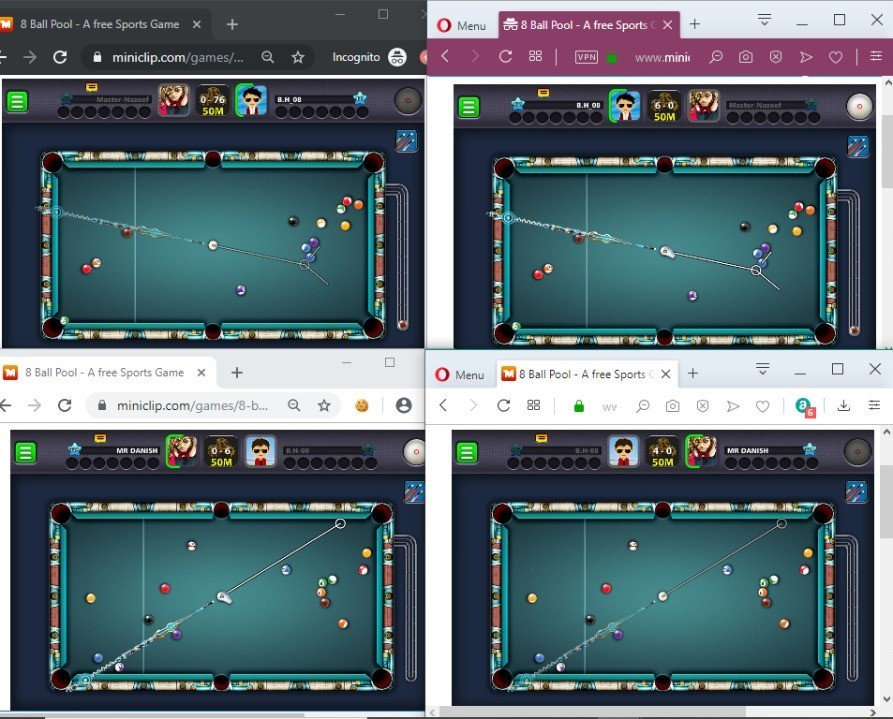Click cue ball spin control in top-right game
This screenshot has width=893, height=719.
click(859, 107)
